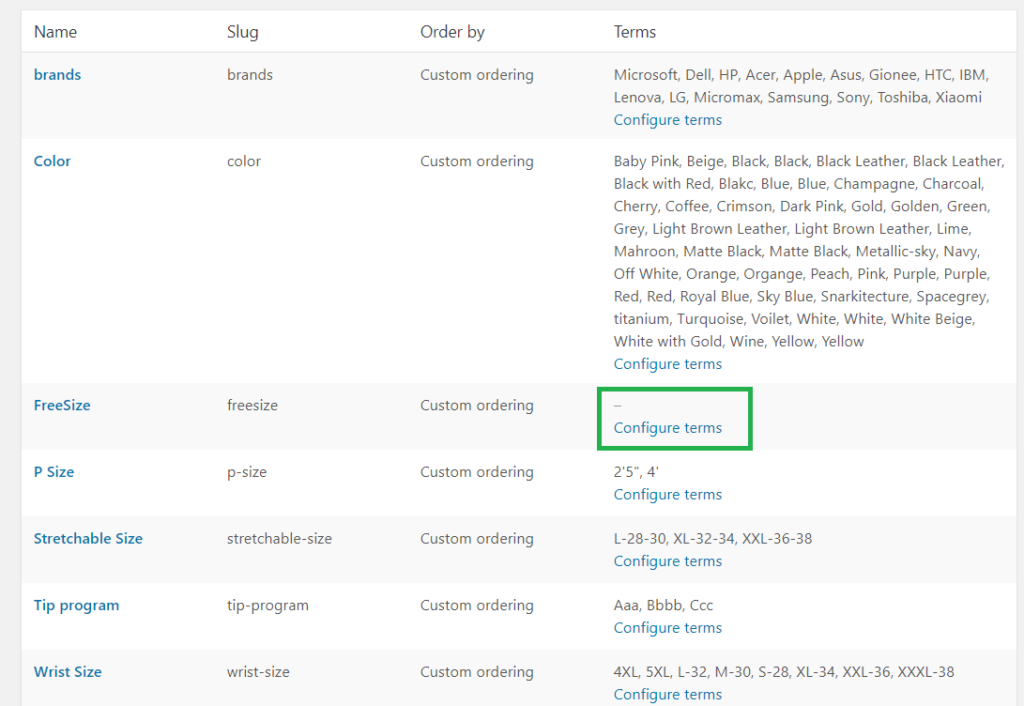
Task: Select the slug text 'freesize'
Action: (252, 406)
